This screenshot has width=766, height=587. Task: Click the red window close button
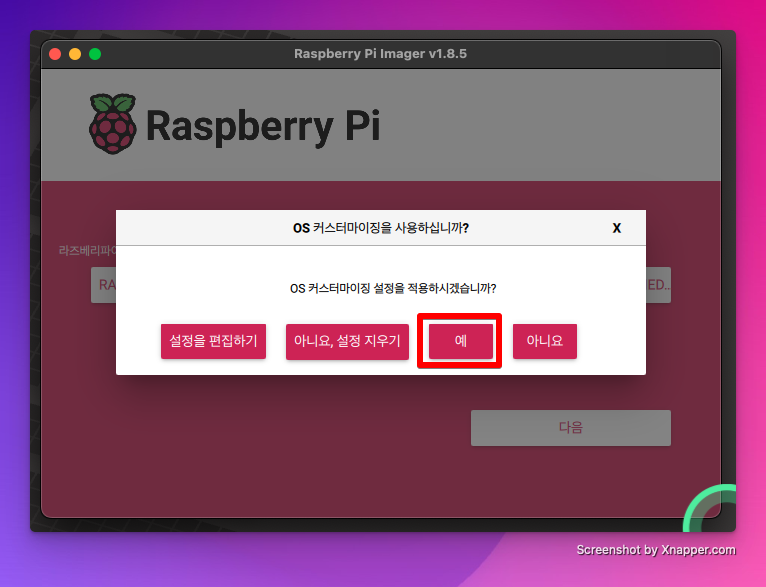click(55, 54)
